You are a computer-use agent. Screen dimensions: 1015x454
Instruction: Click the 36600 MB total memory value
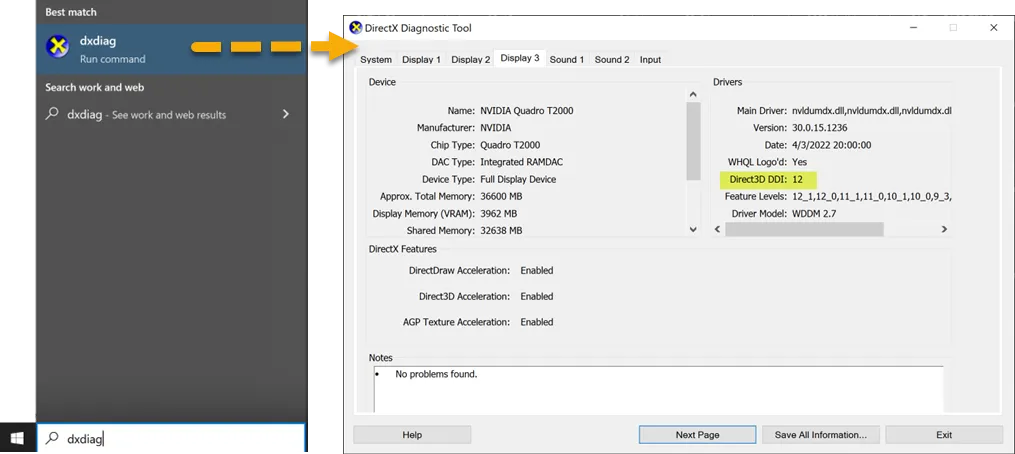pyautogui.click(x=501, y=196)
